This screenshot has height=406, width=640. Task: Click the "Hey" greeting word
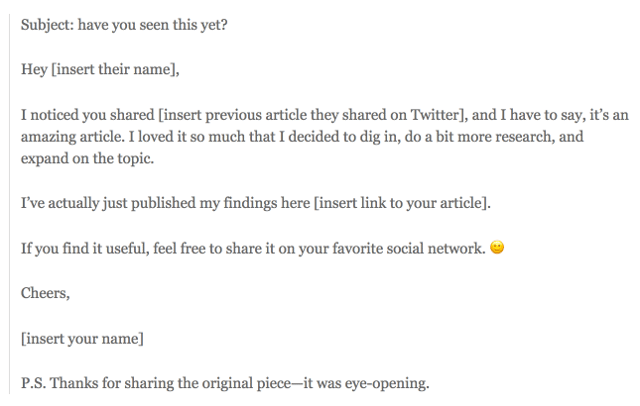pyautogui.click(x=34, y=70)
